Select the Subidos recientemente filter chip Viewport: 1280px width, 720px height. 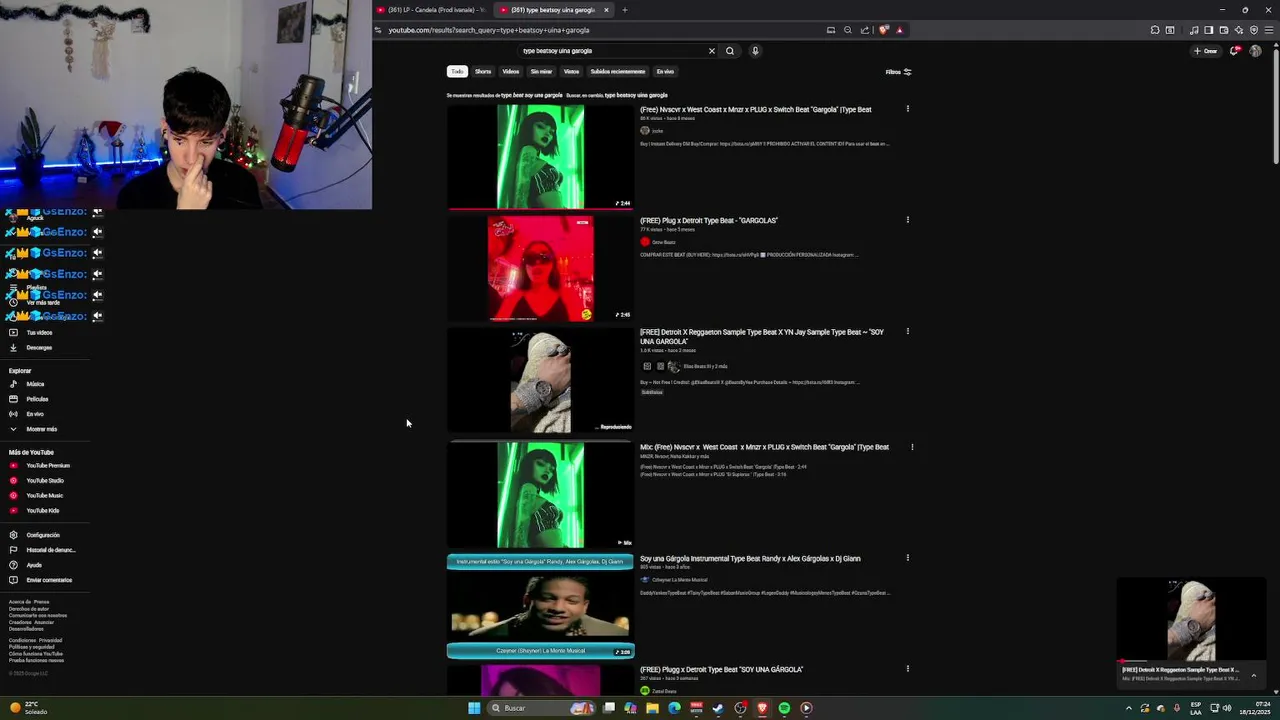click(617, 72)
